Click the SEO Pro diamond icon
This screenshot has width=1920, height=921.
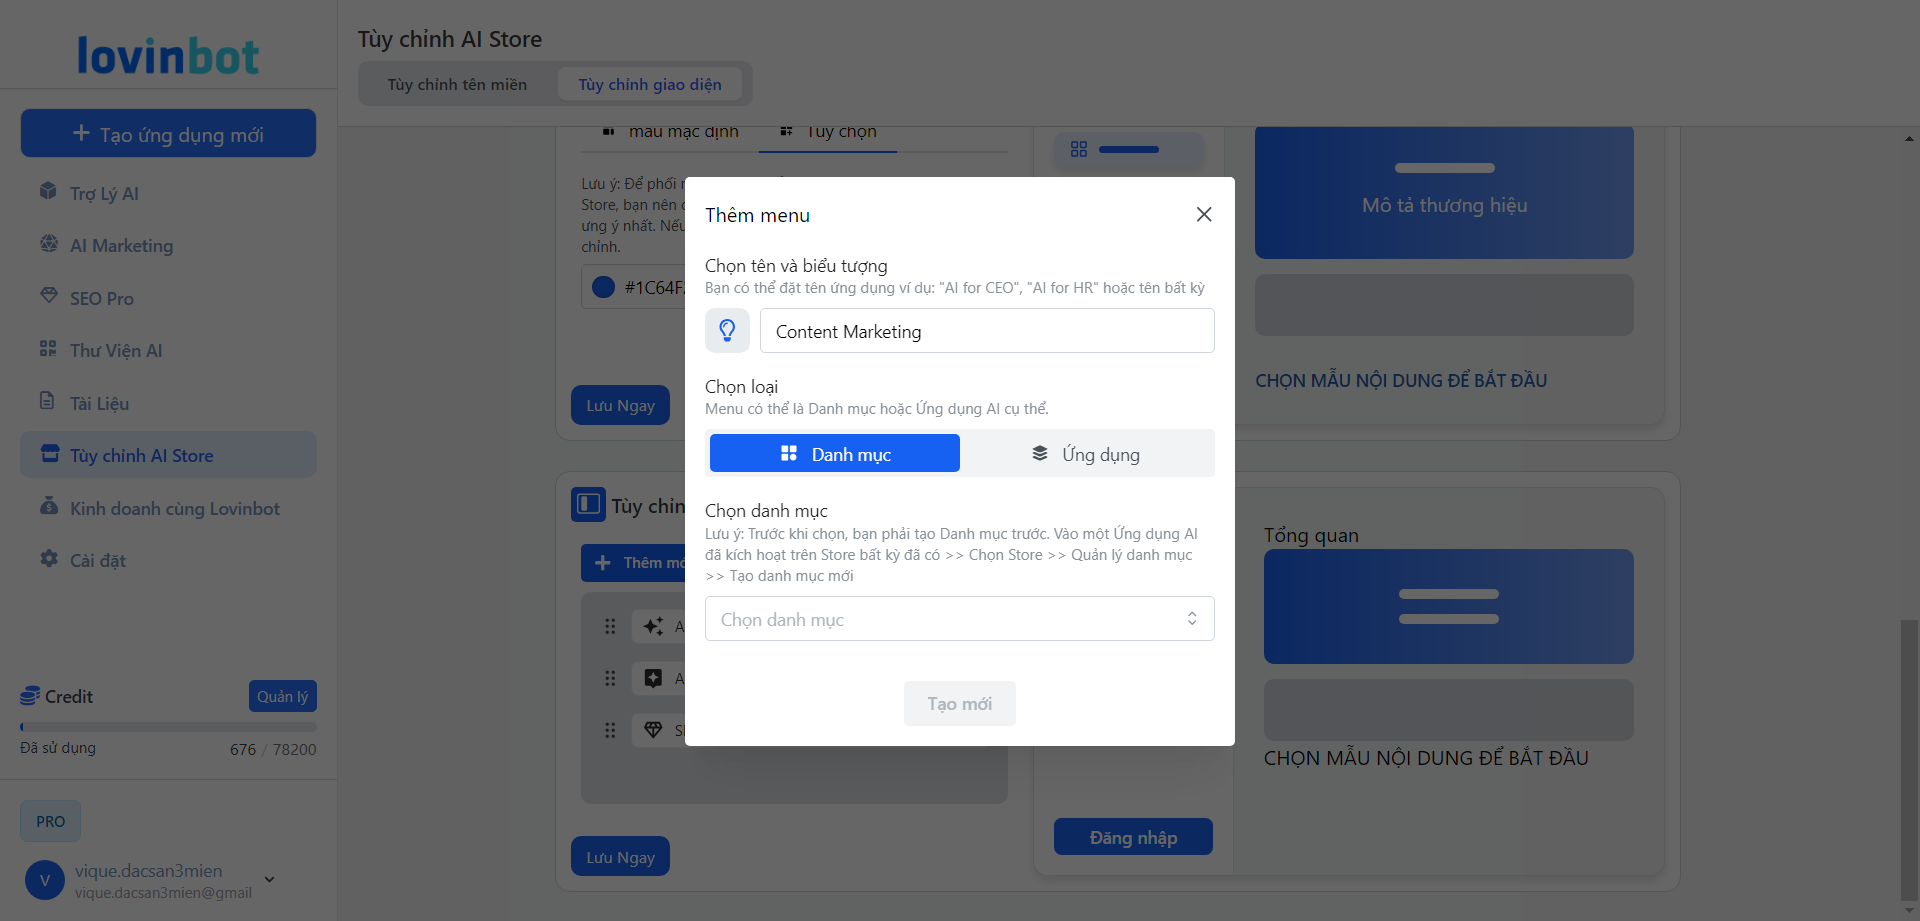click(x=48, y=297)
